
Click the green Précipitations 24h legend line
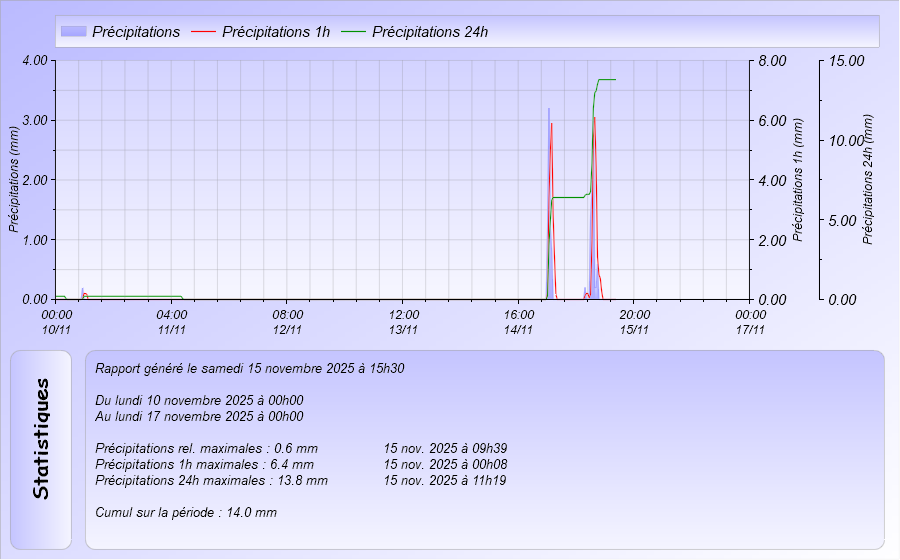[353, 31]
